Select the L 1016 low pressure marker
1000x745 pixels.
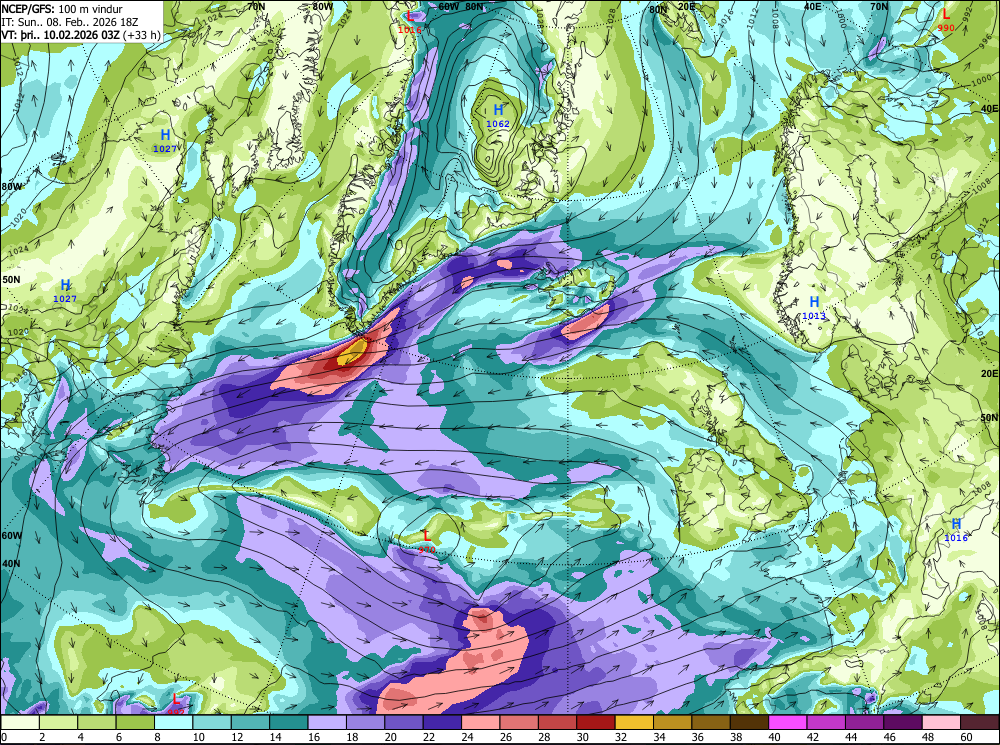pyautogui.click(x=409, y=22)
